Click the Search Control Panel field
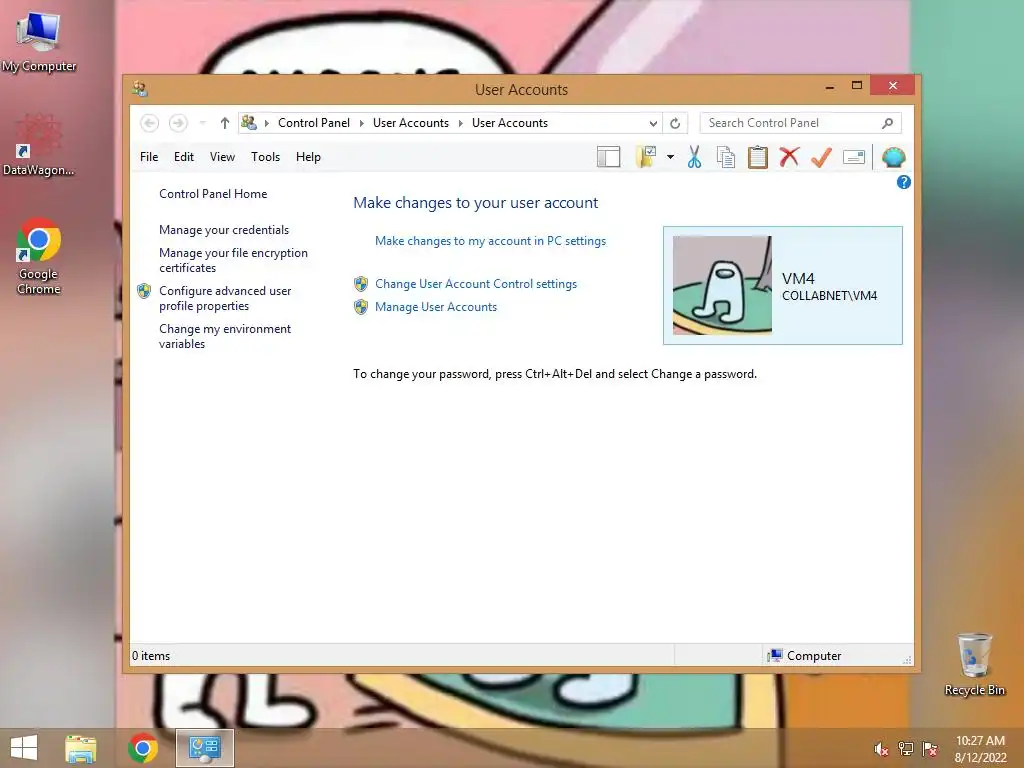The image size is (1024, 768). click(x=801, y=123)
